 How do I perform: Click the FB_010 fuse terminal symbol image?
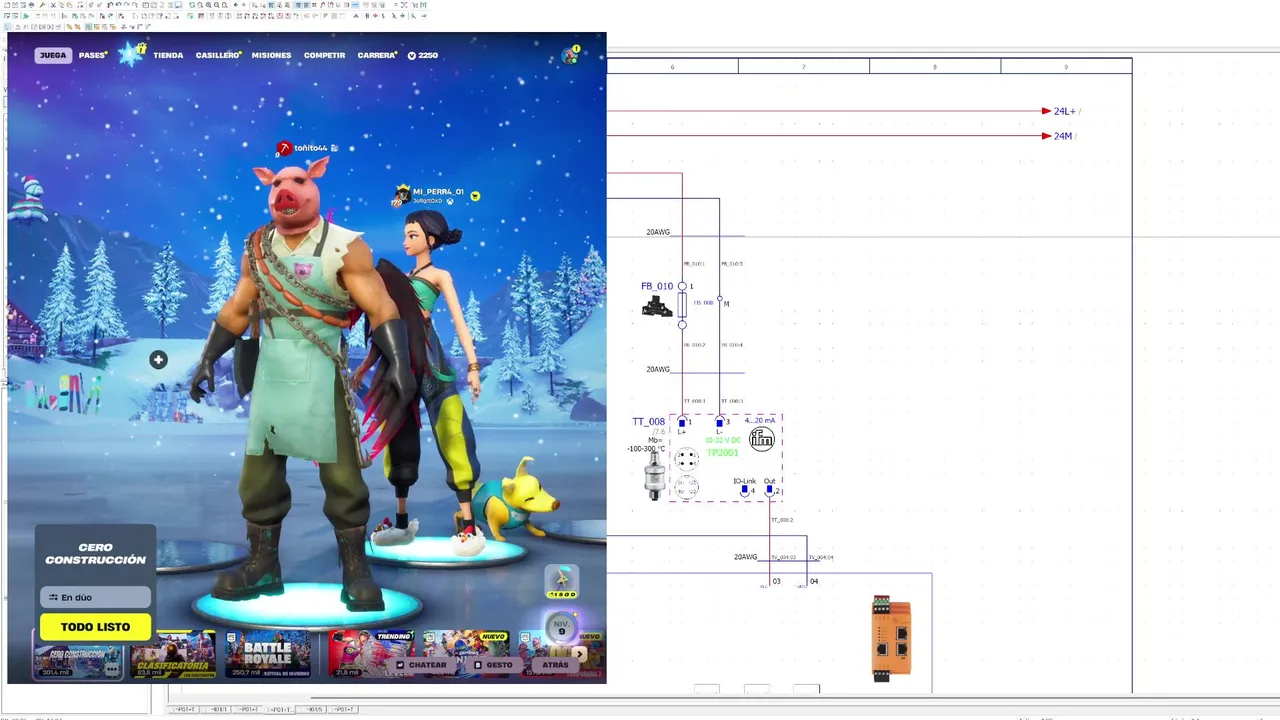657,307
